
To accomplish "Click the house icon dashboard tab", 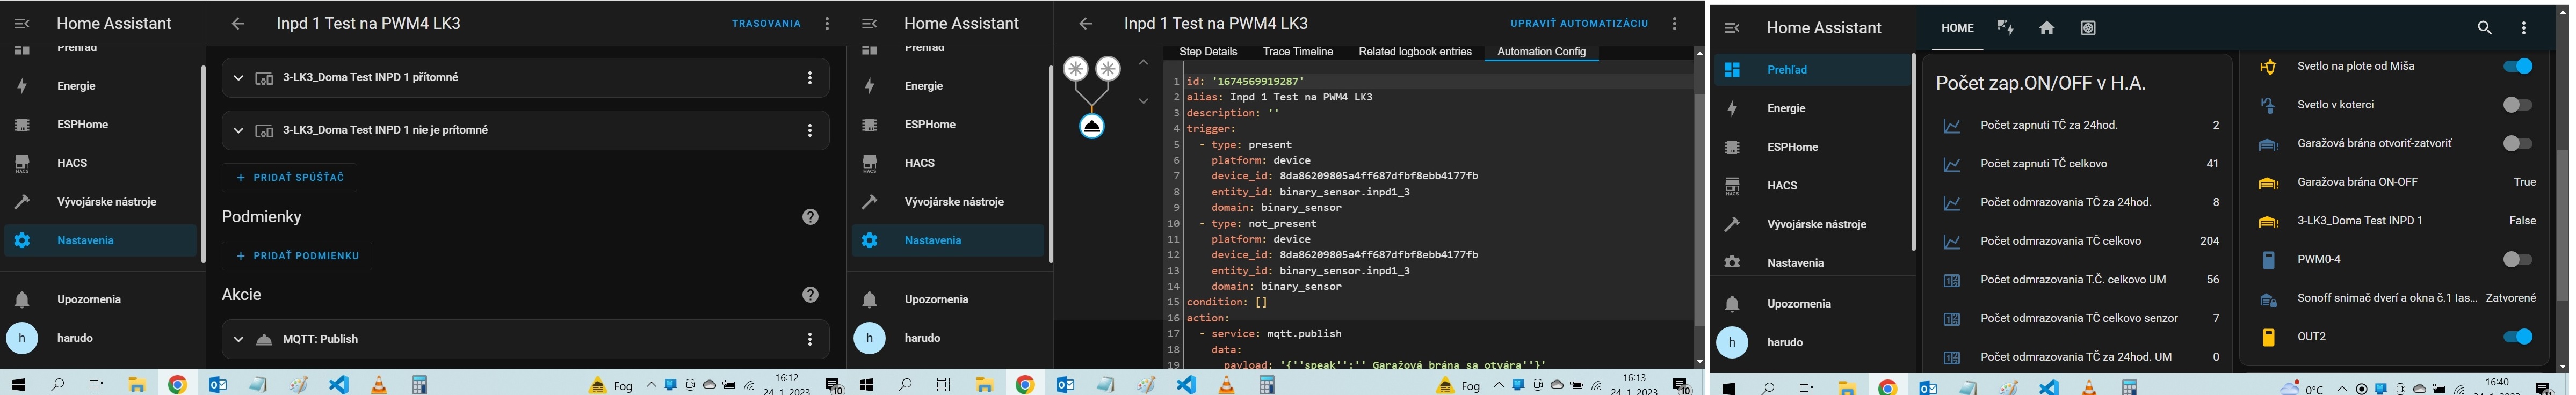I will click(x=2046, y=29).
